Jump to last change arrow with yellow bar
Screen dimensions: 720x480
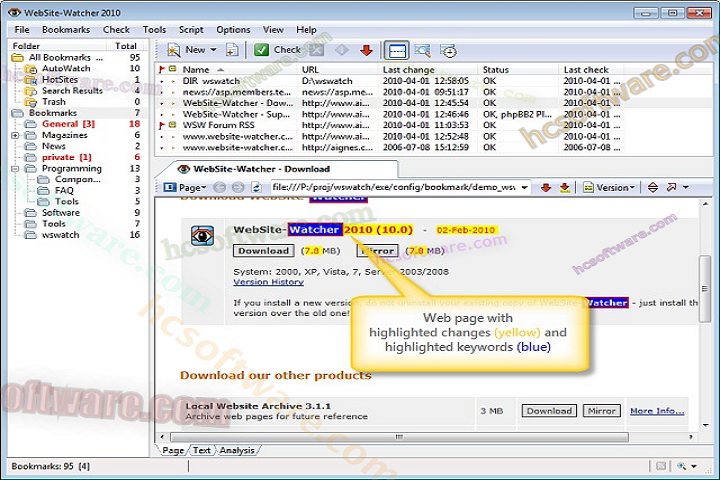[565, 187]
